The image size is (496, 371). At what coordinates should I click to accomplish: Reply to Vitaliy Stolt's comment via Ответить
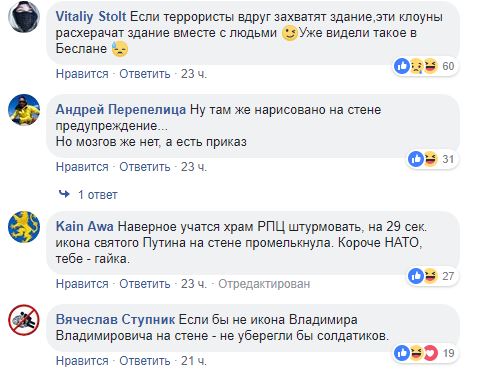tap(145, 74)
